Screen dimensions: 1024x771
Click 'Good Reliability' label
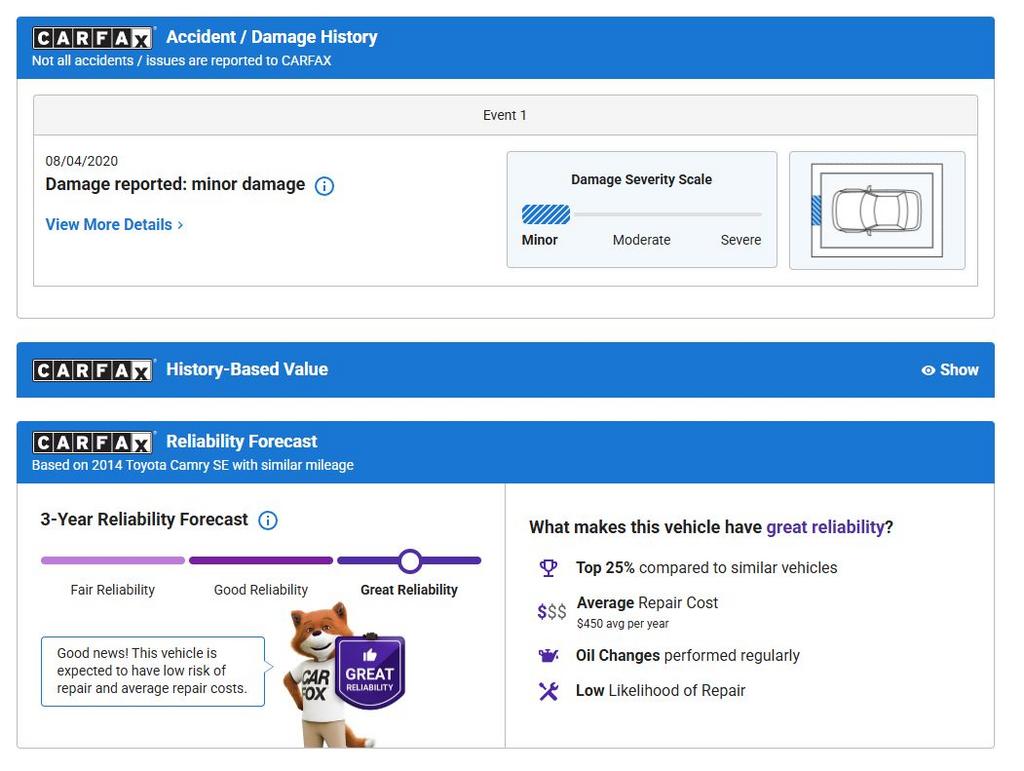coord(261,590)
